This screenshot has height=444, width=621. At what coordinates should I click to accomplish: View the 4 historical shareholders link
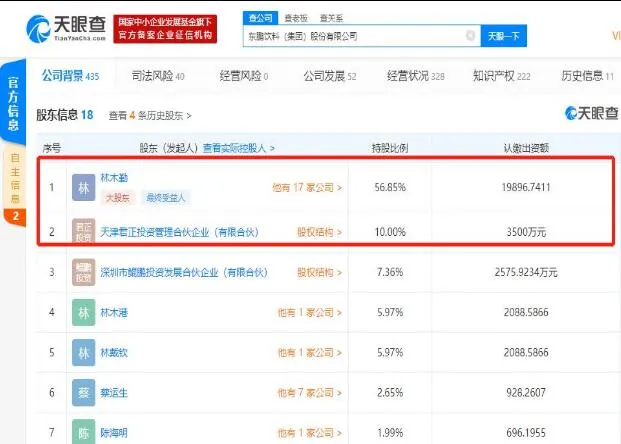pos(150,116)
